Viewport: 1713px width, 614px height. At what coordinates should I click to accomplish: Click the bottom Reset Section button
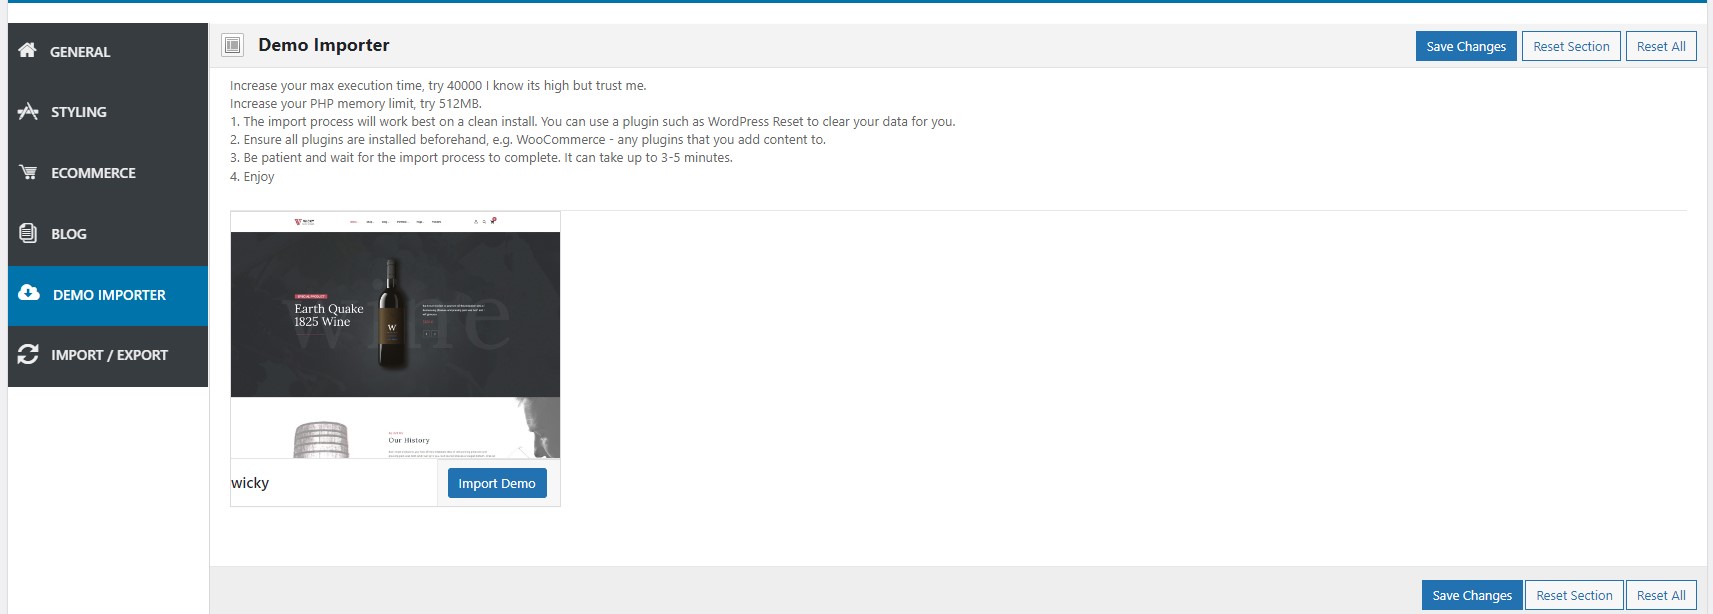[1574, 595]
